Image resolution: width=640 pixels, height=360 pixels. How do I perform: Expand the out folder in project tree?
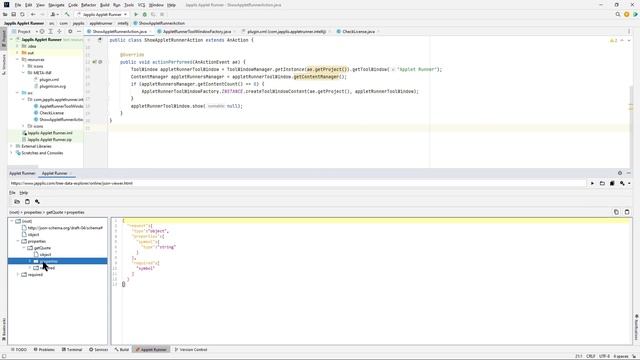tap(17, 53)
